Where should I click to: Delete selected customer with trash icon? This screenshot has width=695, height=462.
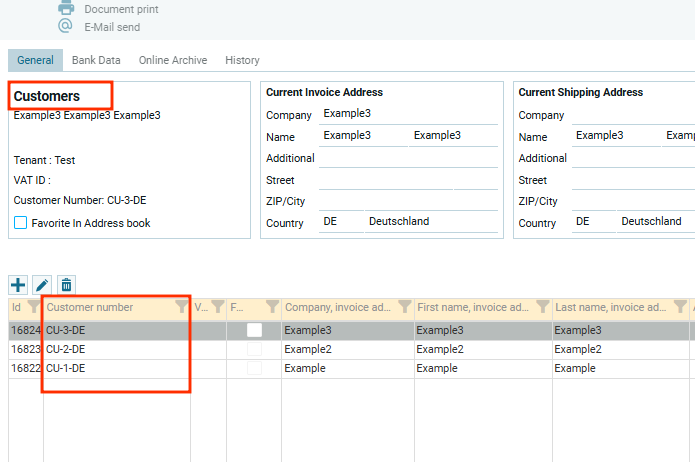pos(66,286)
